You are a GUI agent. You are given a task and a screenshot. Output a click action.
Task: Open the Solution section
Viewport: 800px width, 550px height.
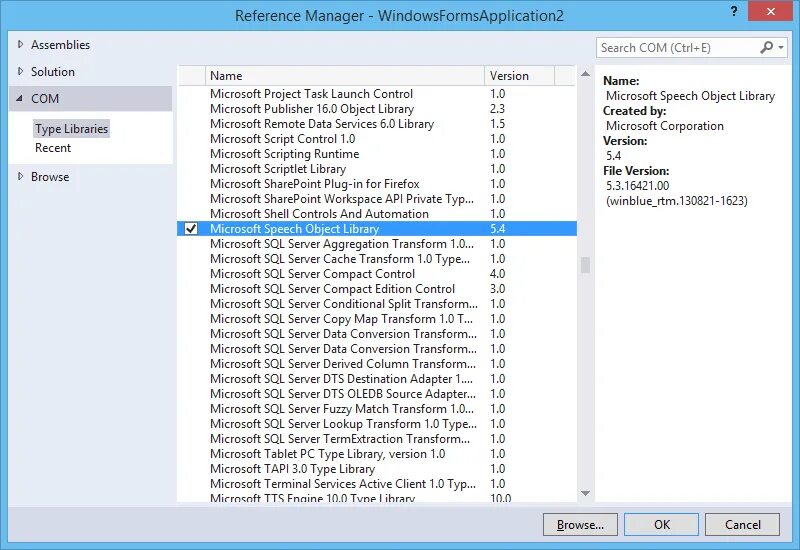click(53, 72)
